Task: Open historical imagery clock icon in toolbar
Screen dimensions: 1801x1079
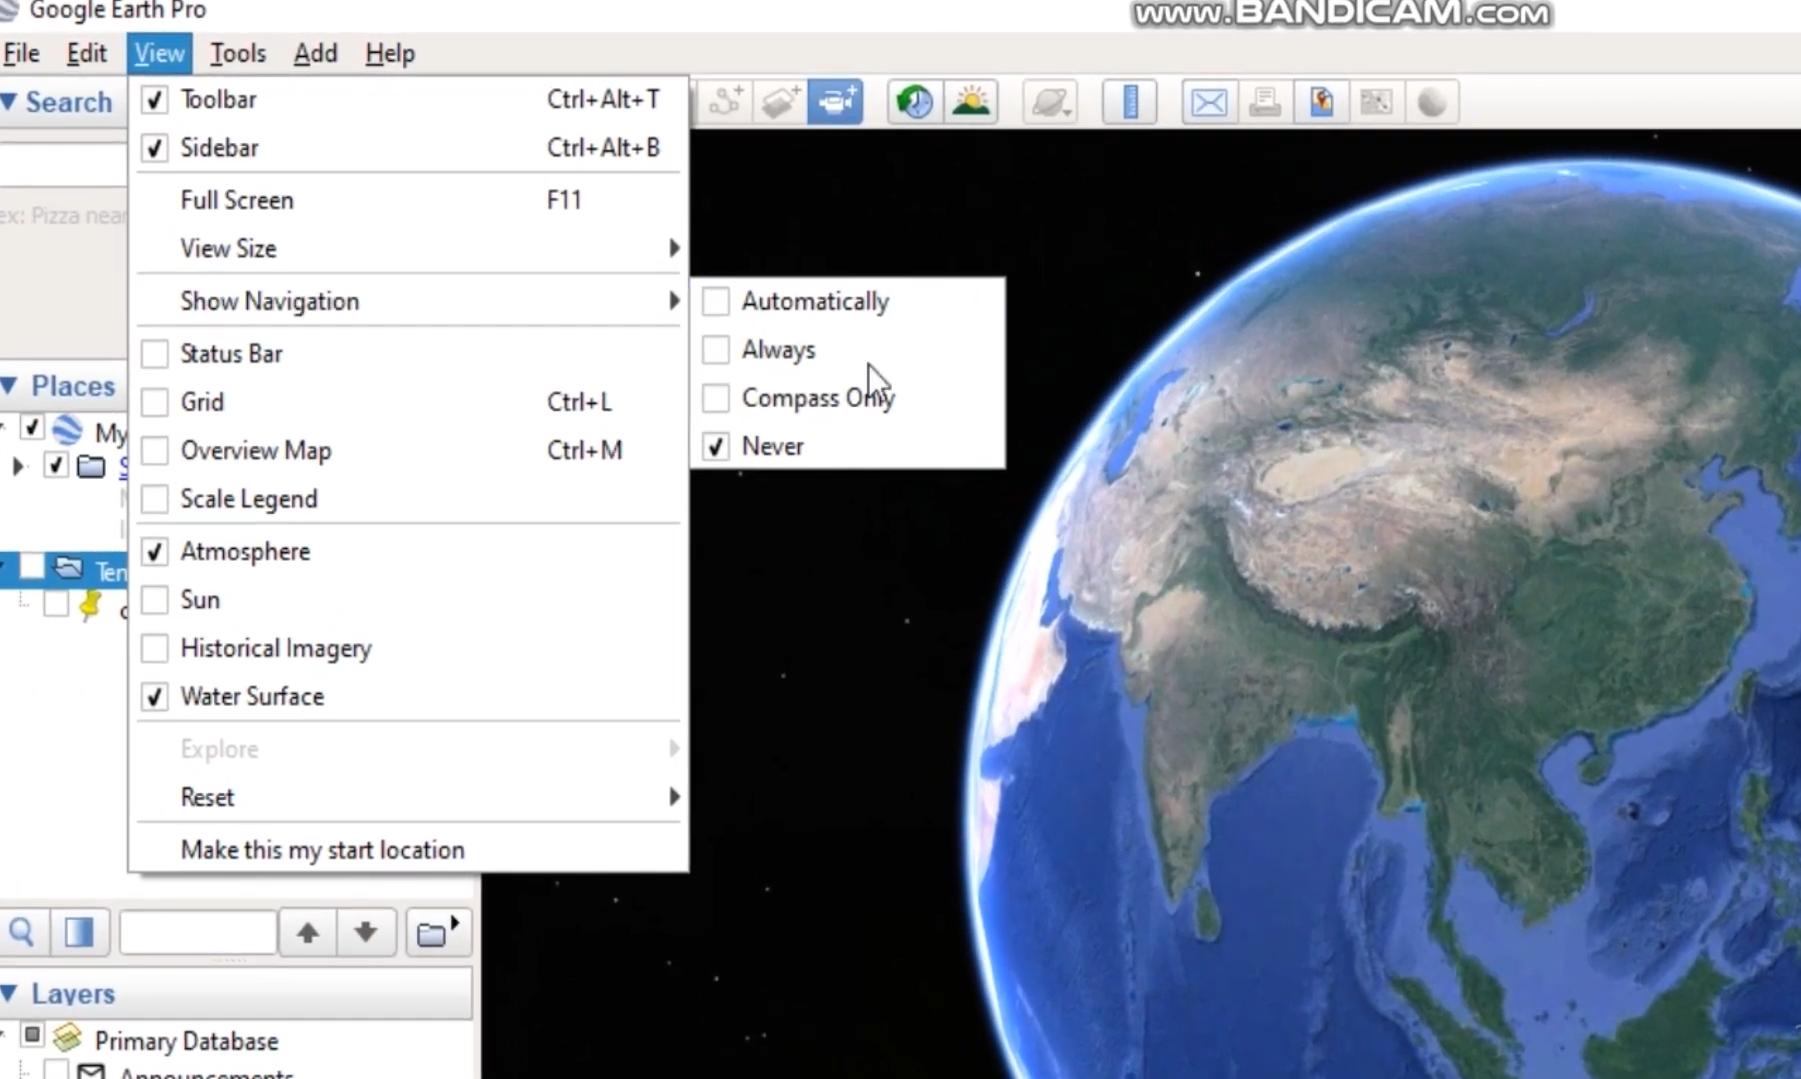Action: coord(914,102)
